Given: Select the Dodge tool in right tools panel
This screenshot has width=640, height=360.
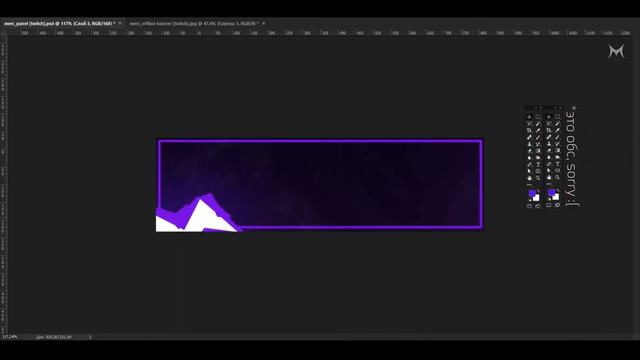Looking at the screenshot, I should click(x=558, y=157).
